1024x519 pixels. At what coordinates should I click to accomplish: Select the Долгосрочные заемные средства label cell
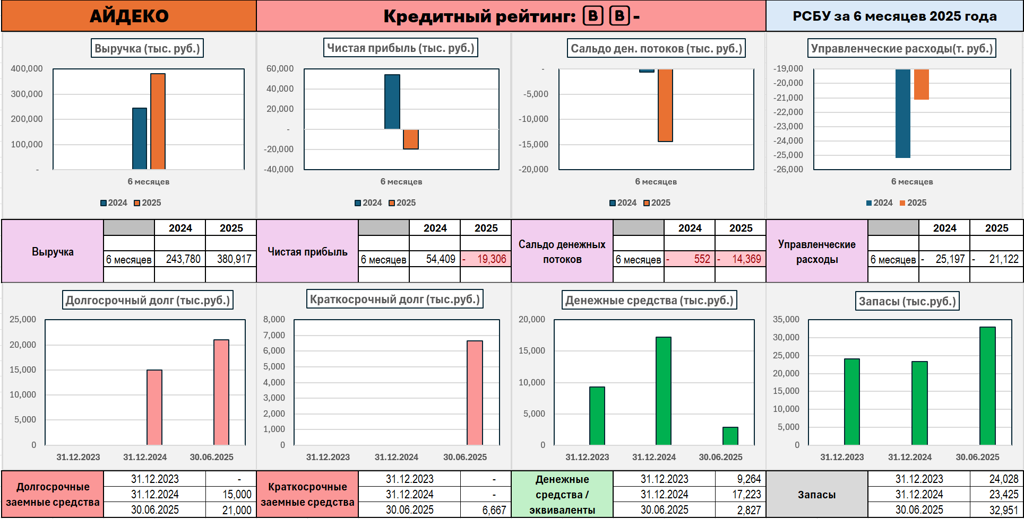pyautogui.click(x=51, y=494)
